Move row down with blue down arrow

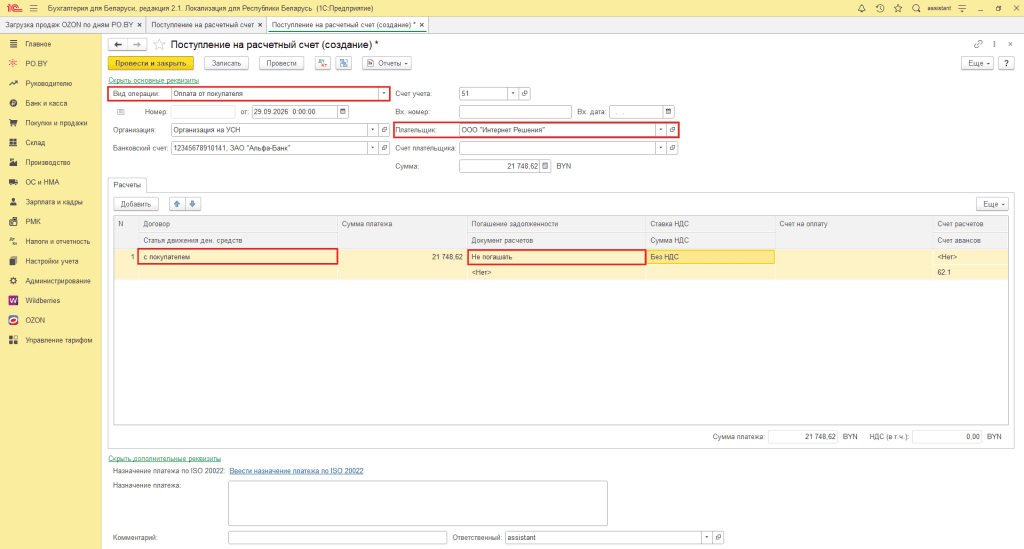(x=192, y=204)
